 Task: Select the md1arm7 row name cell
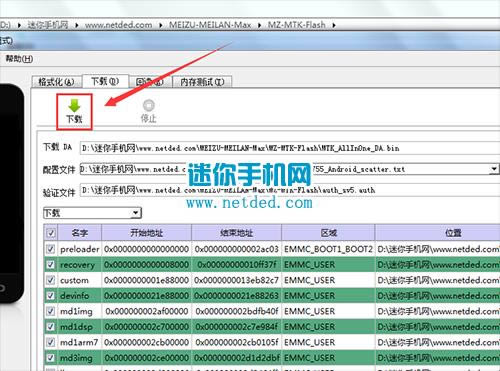[80, 342]
